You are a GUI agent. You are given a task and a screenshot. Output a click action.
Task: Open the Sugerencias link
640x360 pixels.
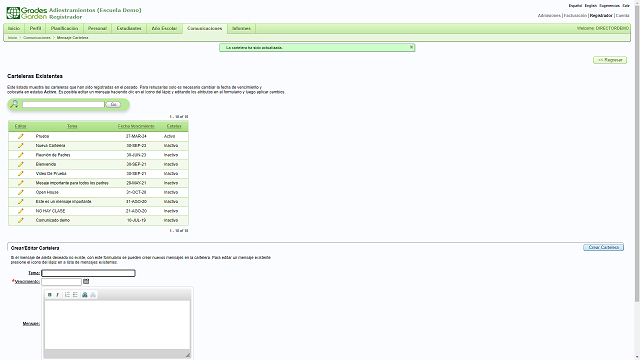pos(609,6)
